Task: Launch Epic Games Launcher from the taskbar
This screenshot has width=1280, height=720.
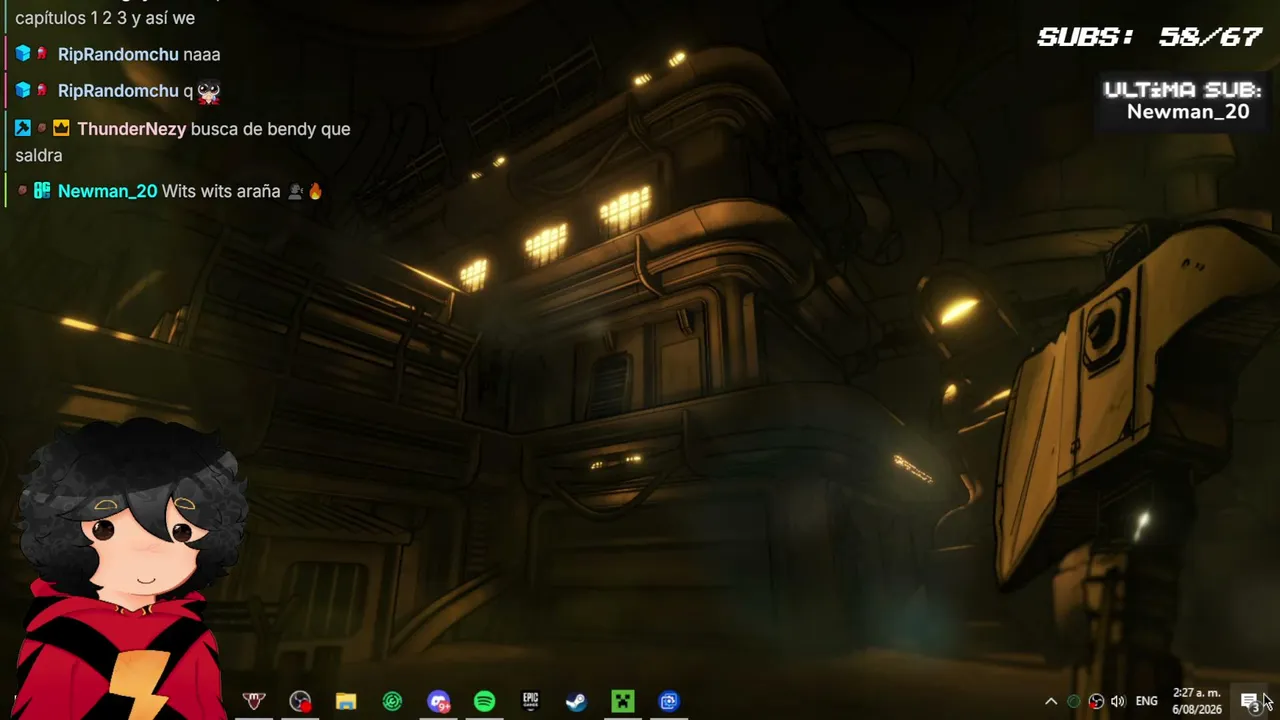Action: (x=530, y=702)
